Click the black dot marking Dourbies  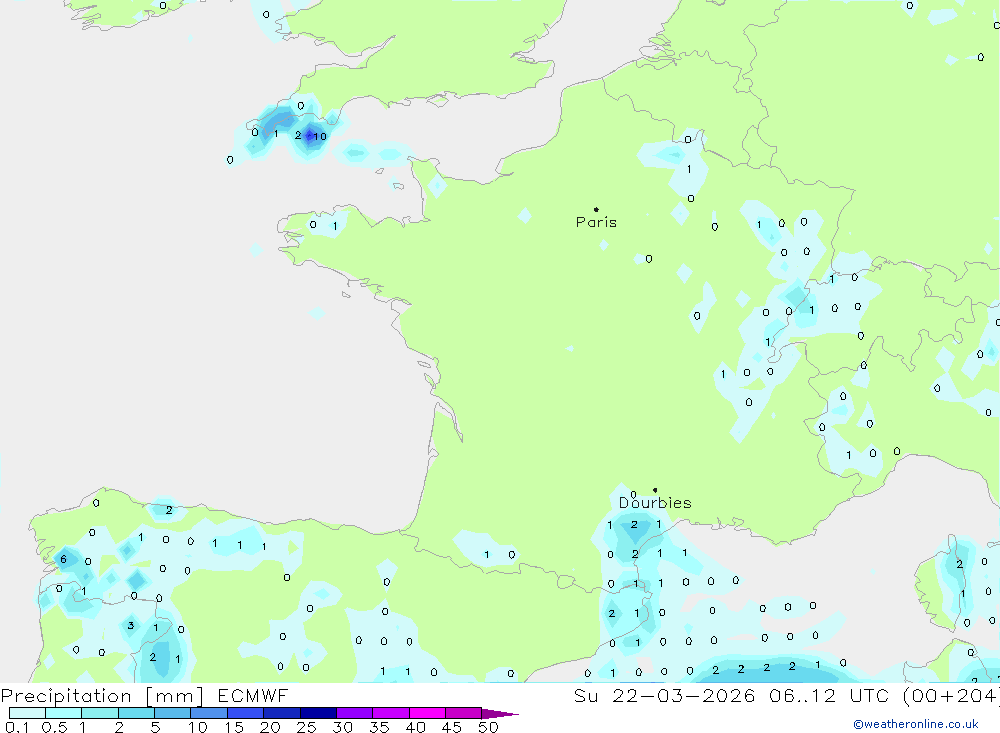pos(655,490)
